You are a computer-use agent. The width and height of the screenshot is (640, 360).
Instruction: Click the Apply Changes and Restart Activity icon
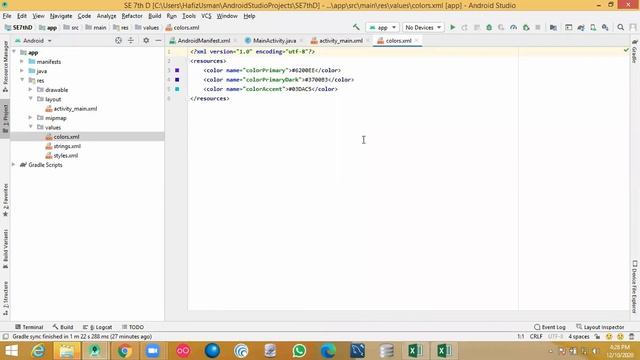click(464, 27)
